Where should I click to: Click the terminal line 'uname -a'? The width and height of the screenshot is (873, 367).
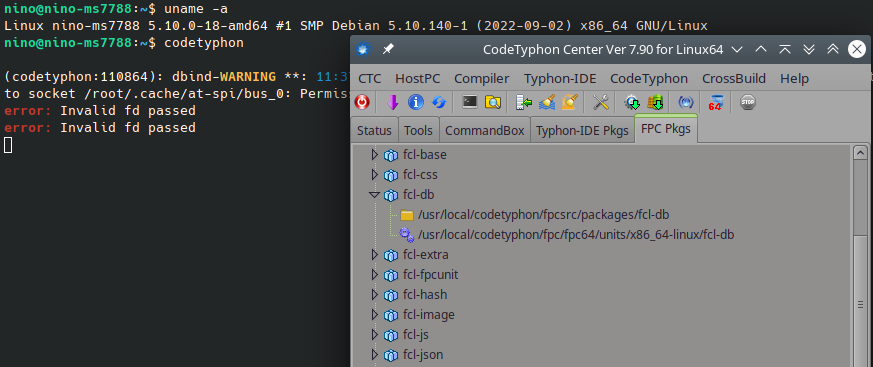195,8
